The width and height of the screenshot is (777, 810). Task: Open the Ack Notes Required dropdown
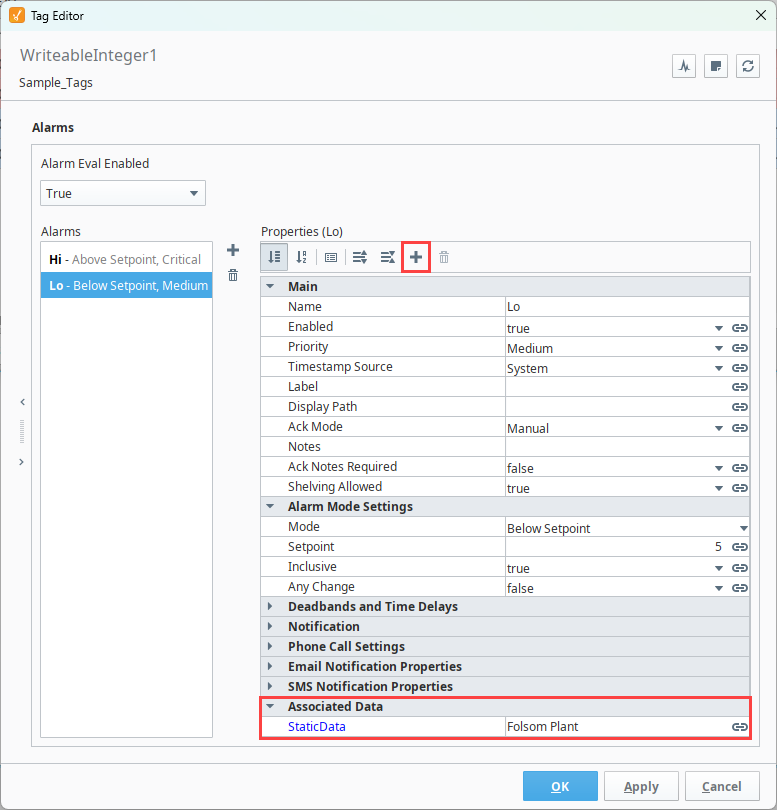719,469
